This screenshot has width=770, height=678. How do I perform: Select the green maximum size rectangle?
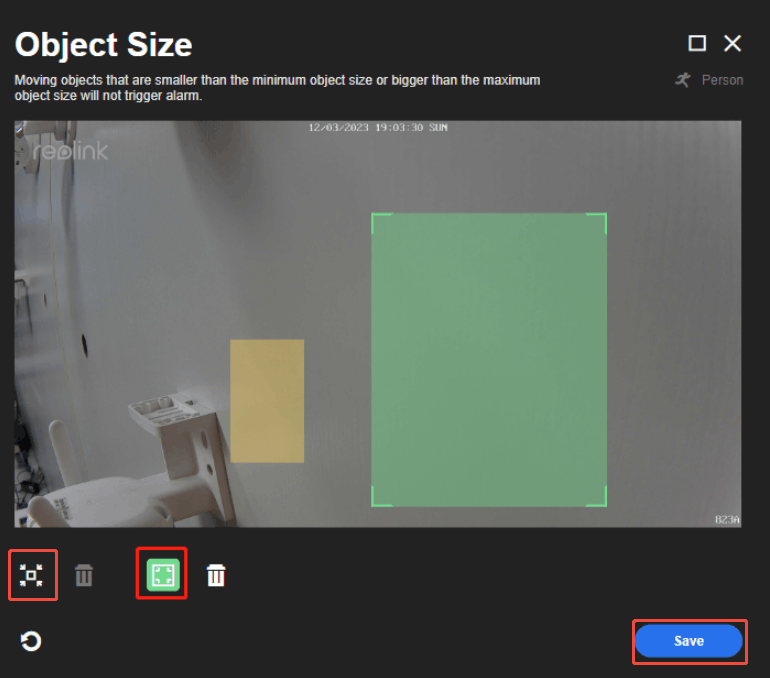coord(489,360)
